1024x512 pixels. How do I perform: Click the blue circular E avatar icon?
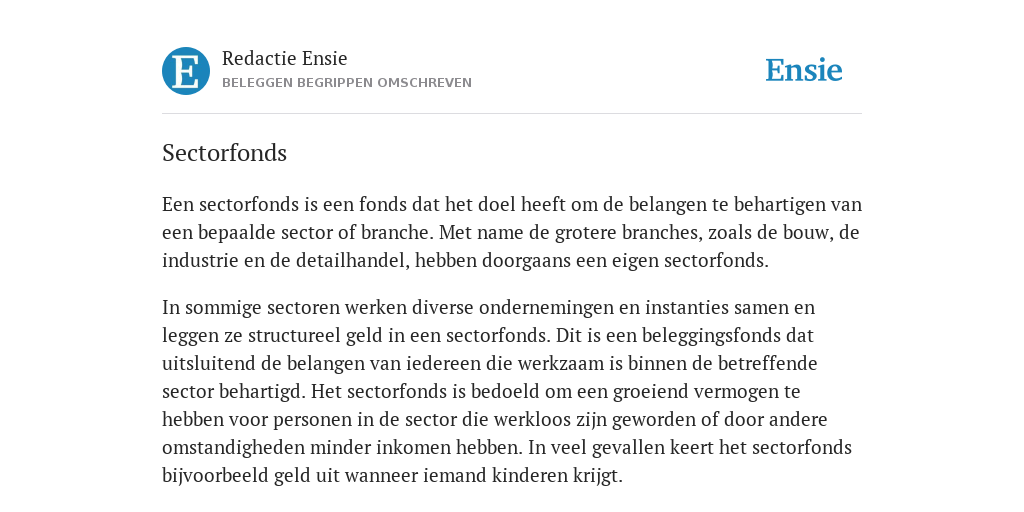186,71
